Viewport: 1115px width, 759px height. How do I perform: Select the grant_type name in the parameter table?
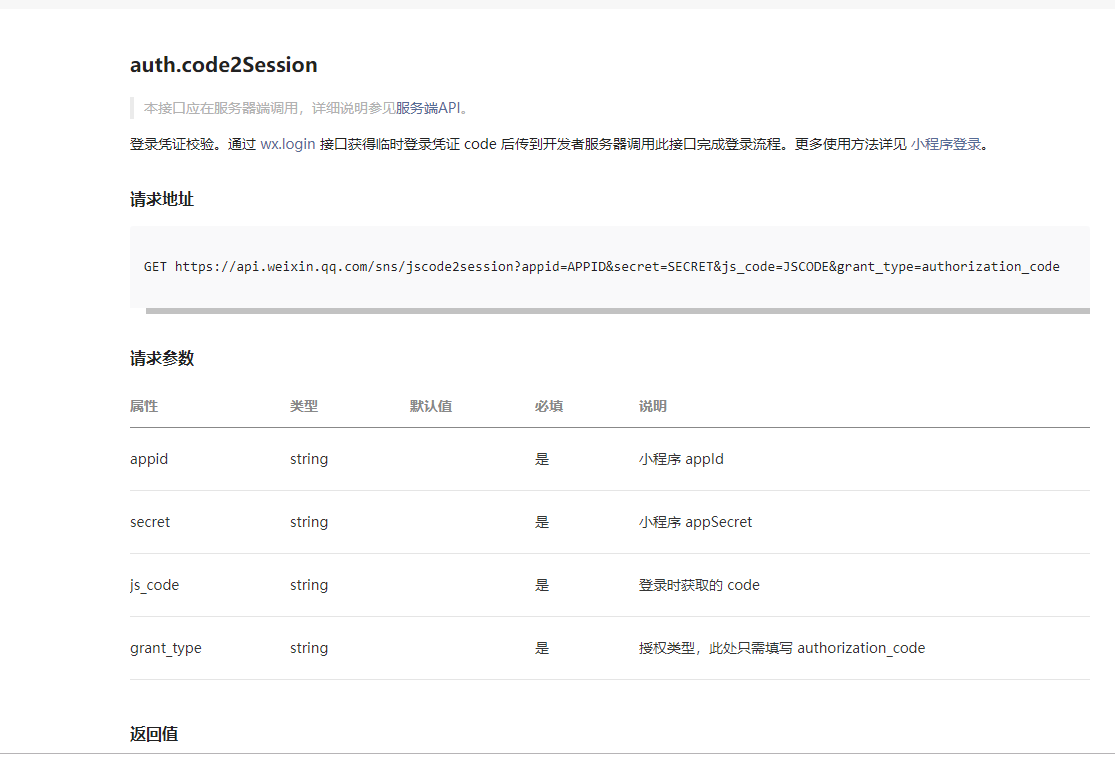(165, 648)
